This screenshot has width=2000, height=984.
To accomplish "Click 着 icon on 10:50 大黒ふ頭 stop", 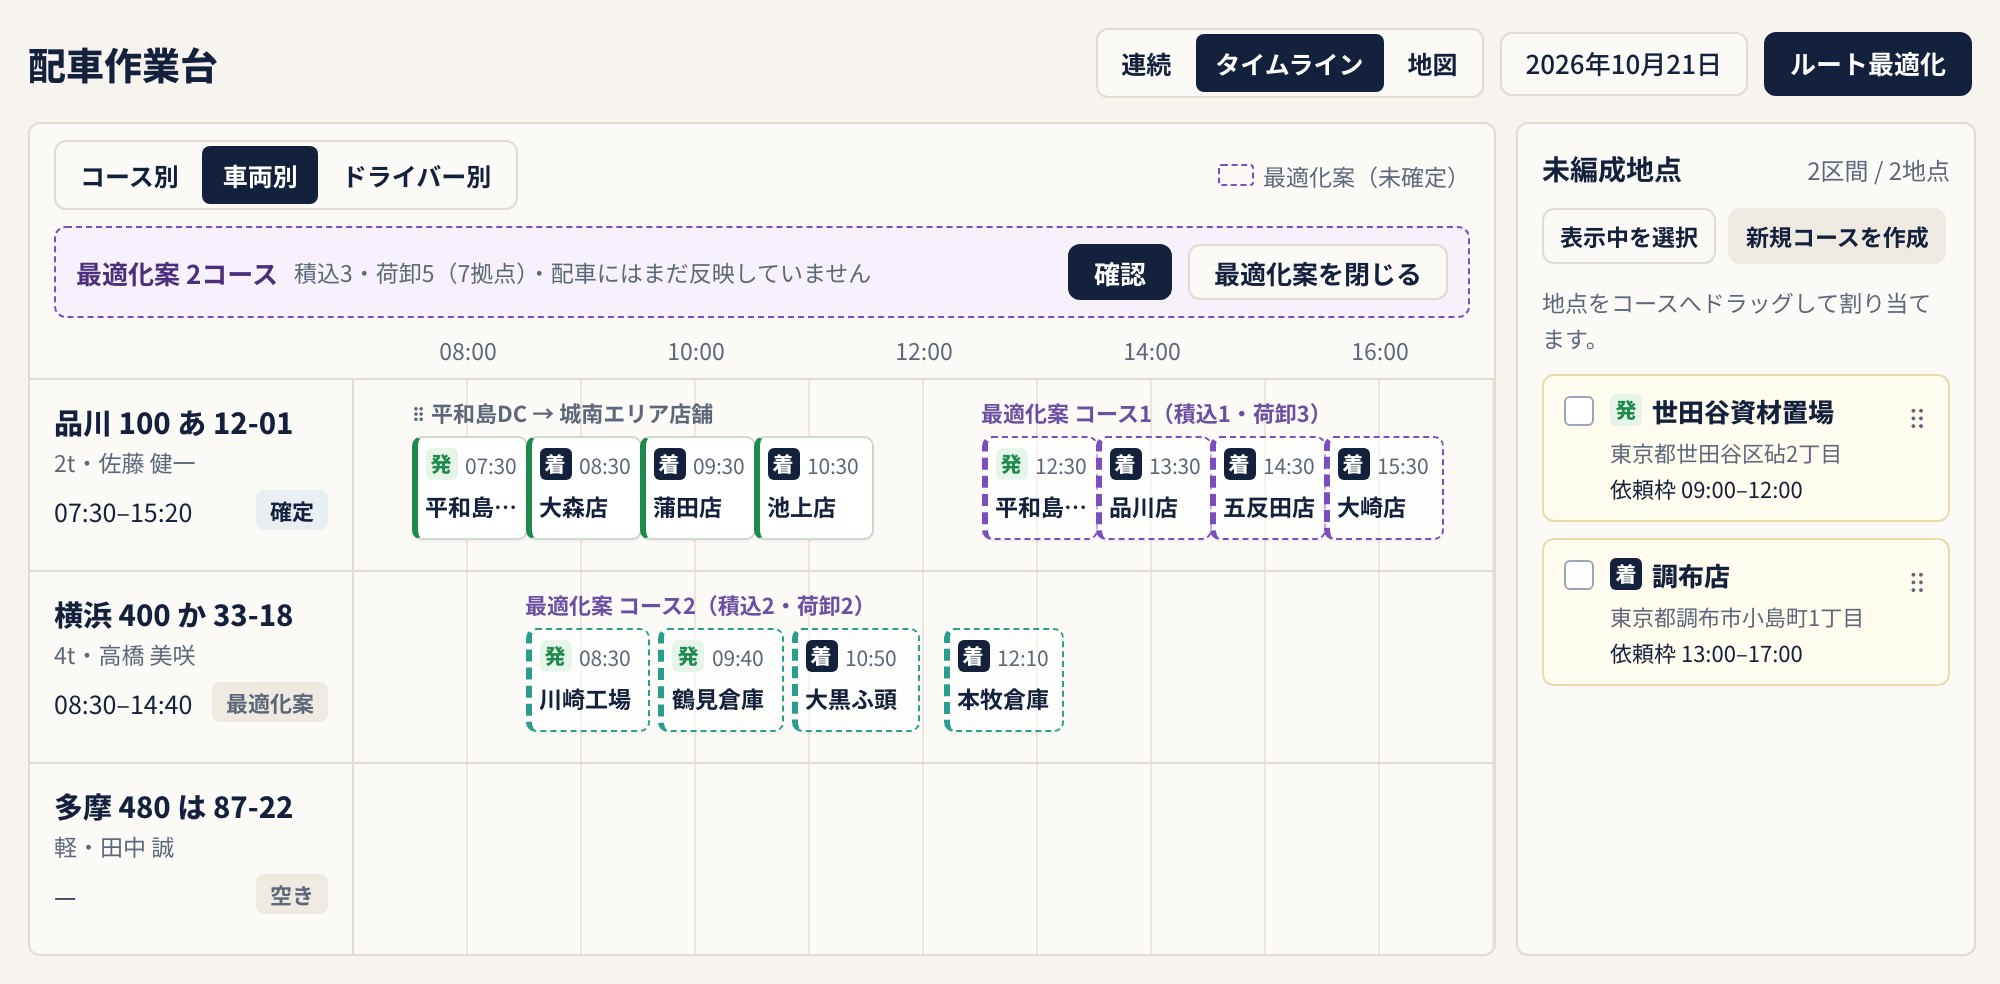I will (821, 657).
